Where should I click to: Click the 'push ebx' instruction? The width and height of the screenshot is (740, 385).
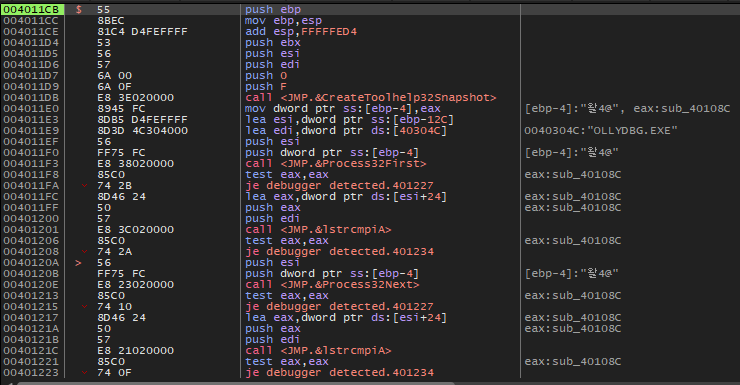point(273,42)
